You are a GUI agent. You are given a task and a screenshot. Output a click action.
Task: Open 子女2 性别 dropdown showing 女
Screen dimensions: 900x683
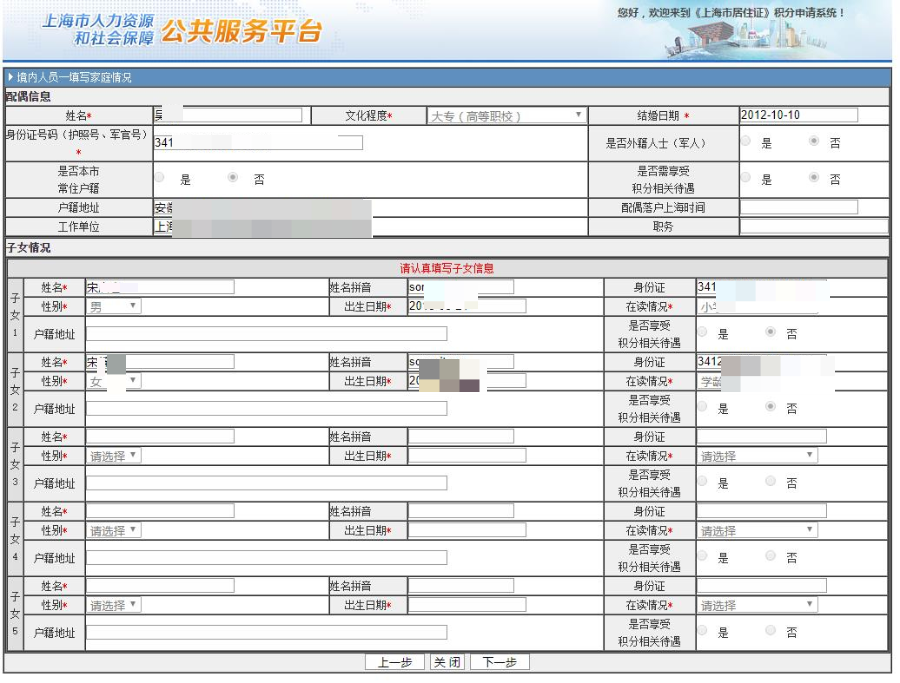(x=114, y=381)
